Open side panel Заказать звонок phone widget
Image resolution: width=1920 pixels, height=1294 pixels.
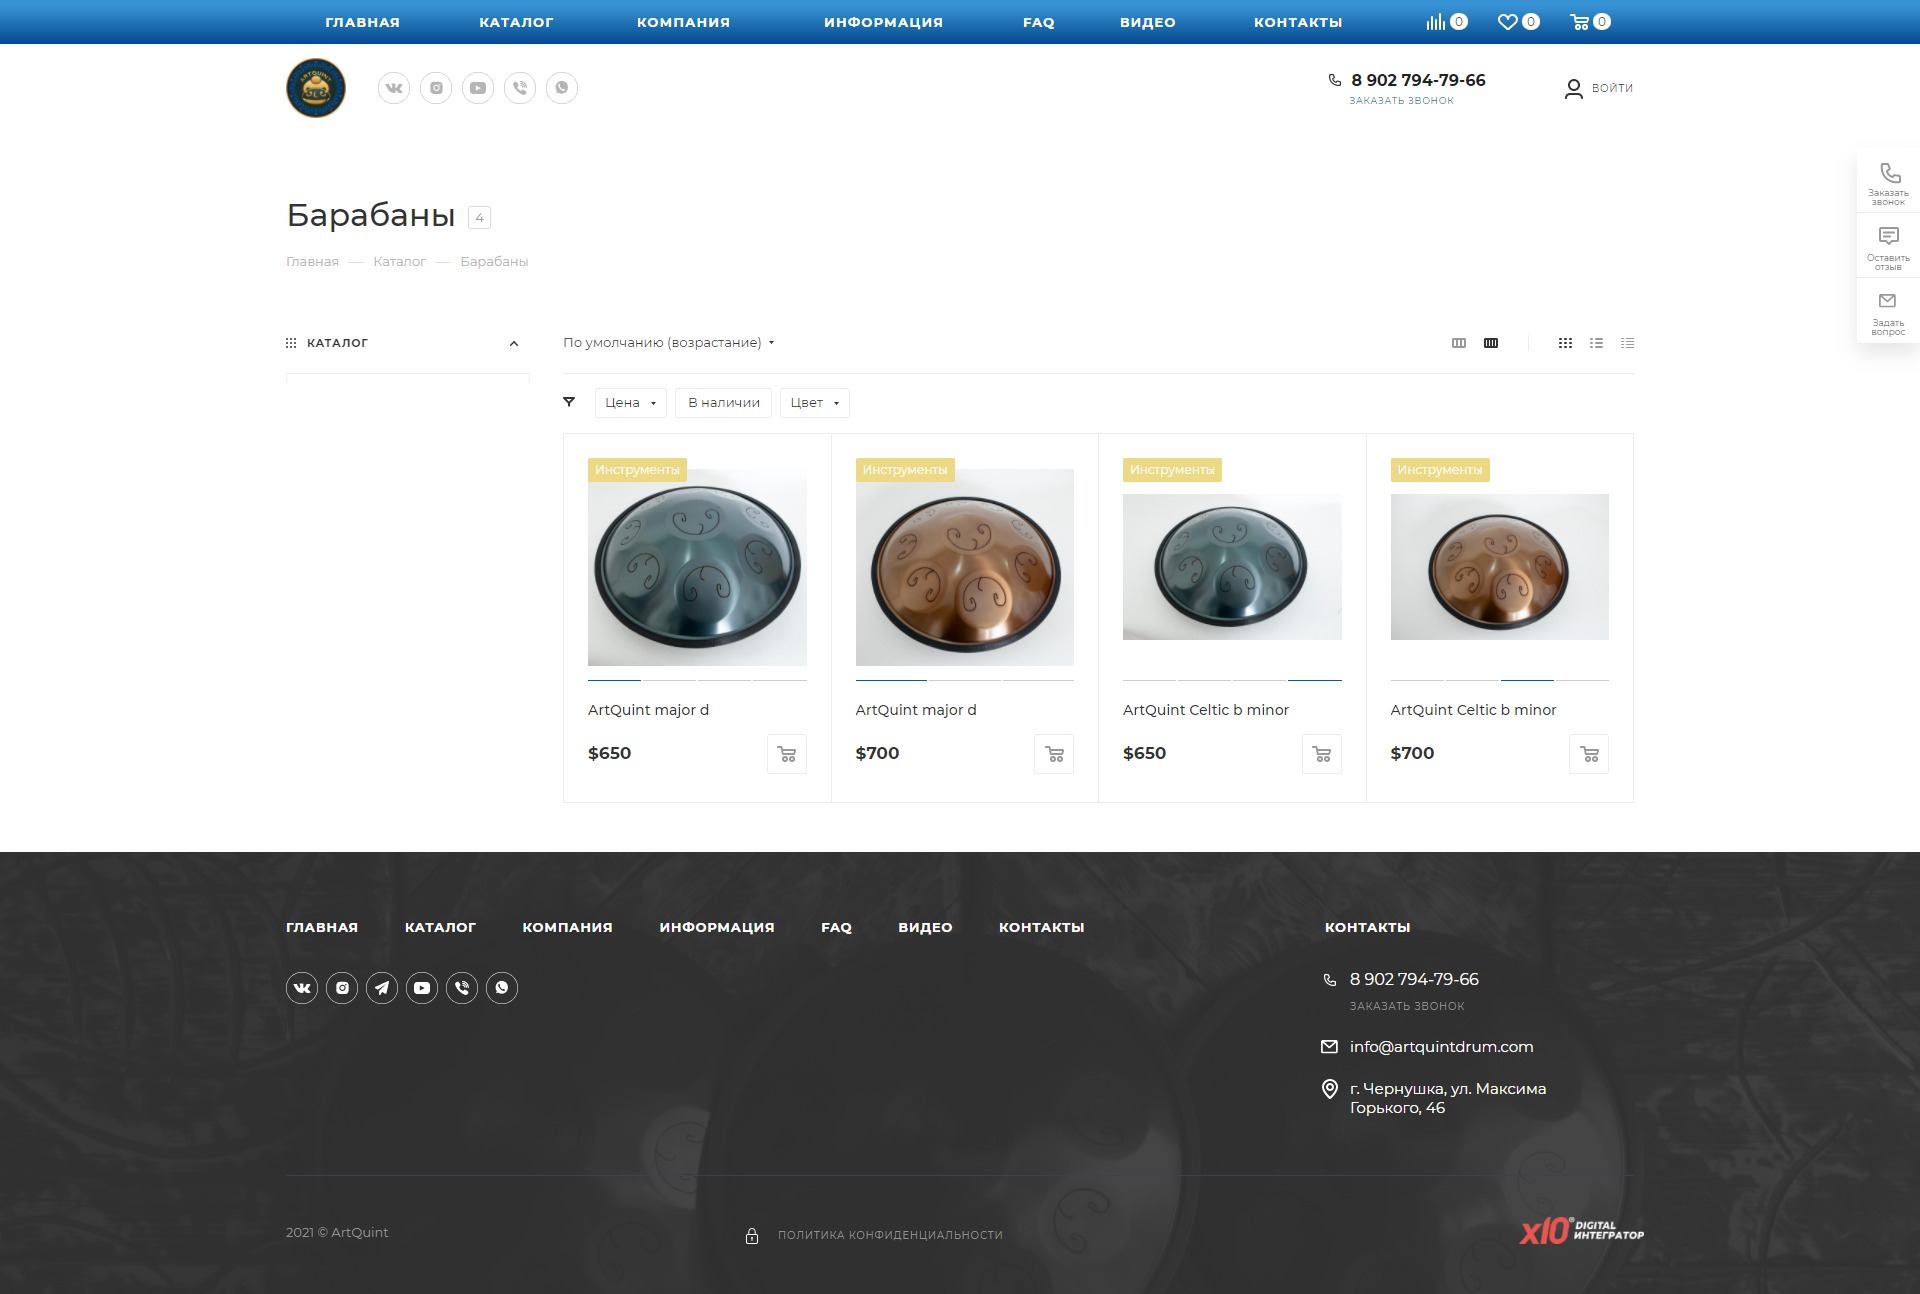pyautogui.click(x=1888, y=183)
